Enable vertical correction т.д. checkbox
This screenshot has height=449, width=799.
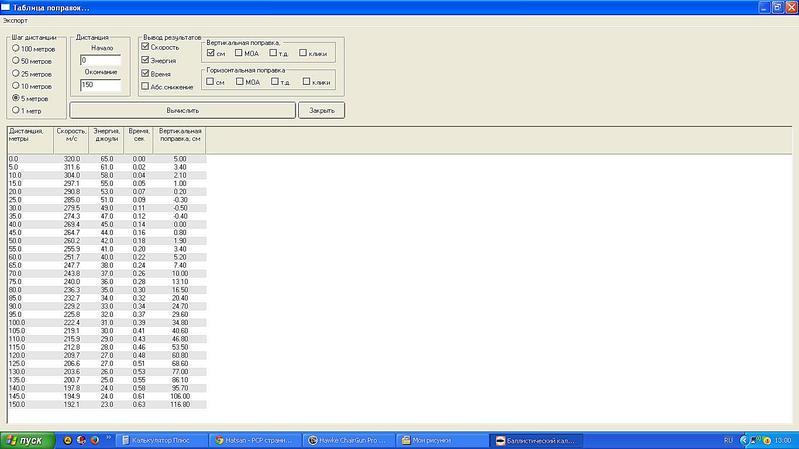pos(273,52)
